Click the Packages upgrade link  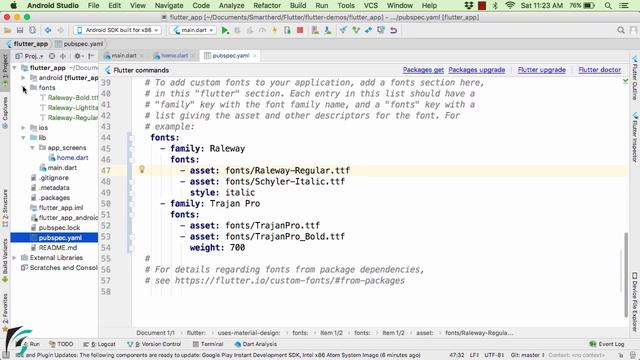click(477, 70)
